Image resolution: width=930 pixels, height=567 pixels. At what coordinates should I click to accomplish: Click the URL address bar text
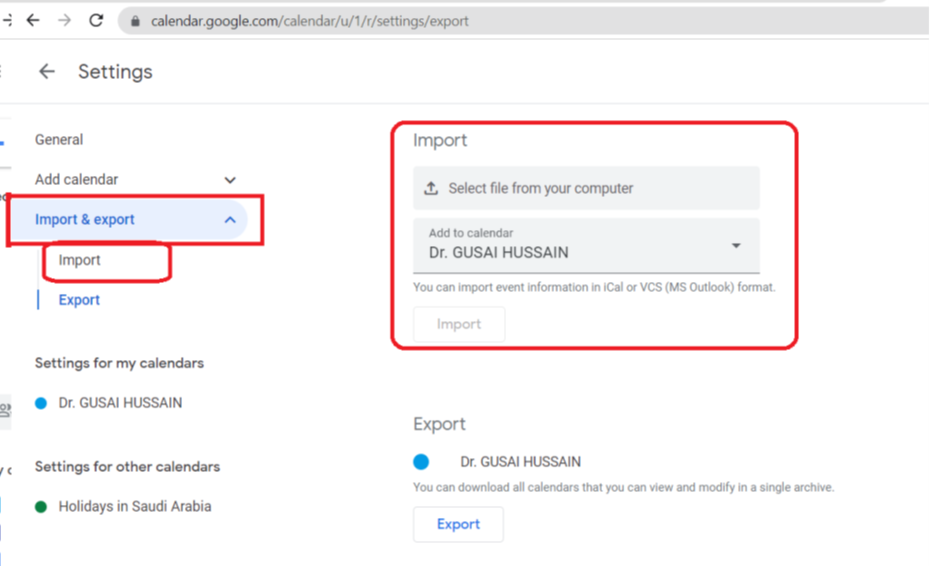(x=310, y=21)
